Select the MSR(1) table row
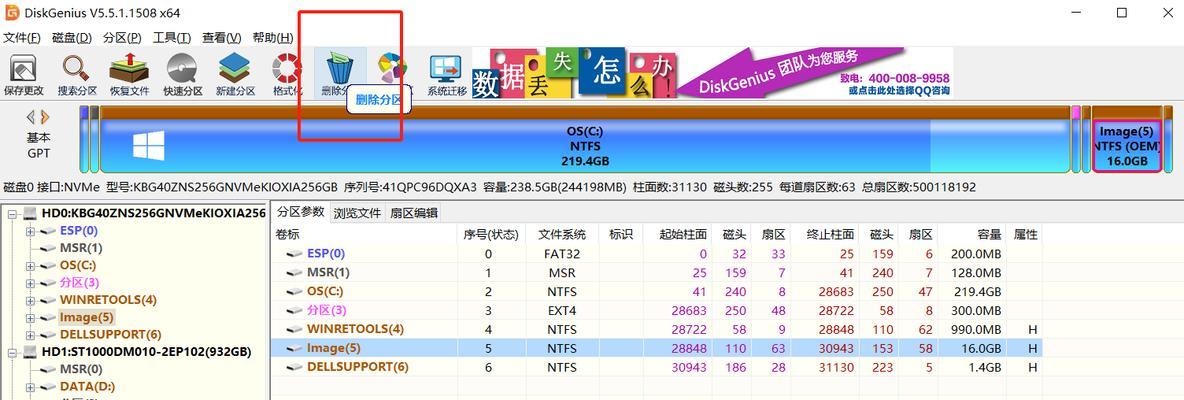Image resolution: width=1184 pixels, height=400 pixels. [657, 272]
